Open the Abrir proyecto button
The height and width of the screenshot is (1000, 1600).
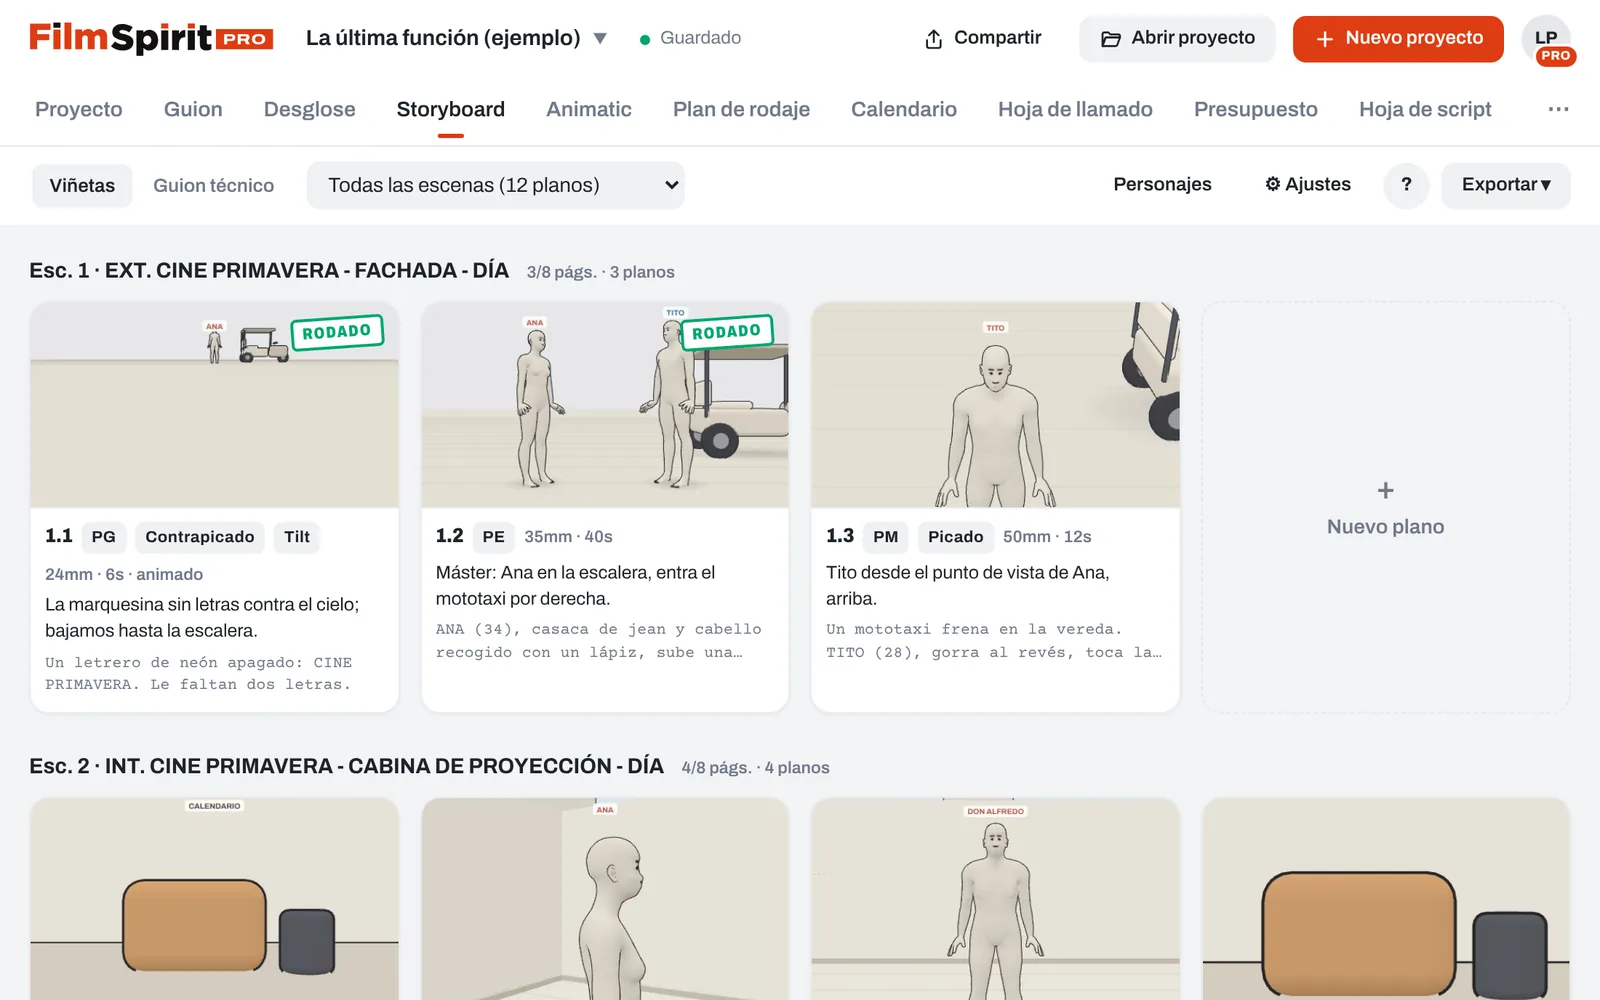[1177, 38]
